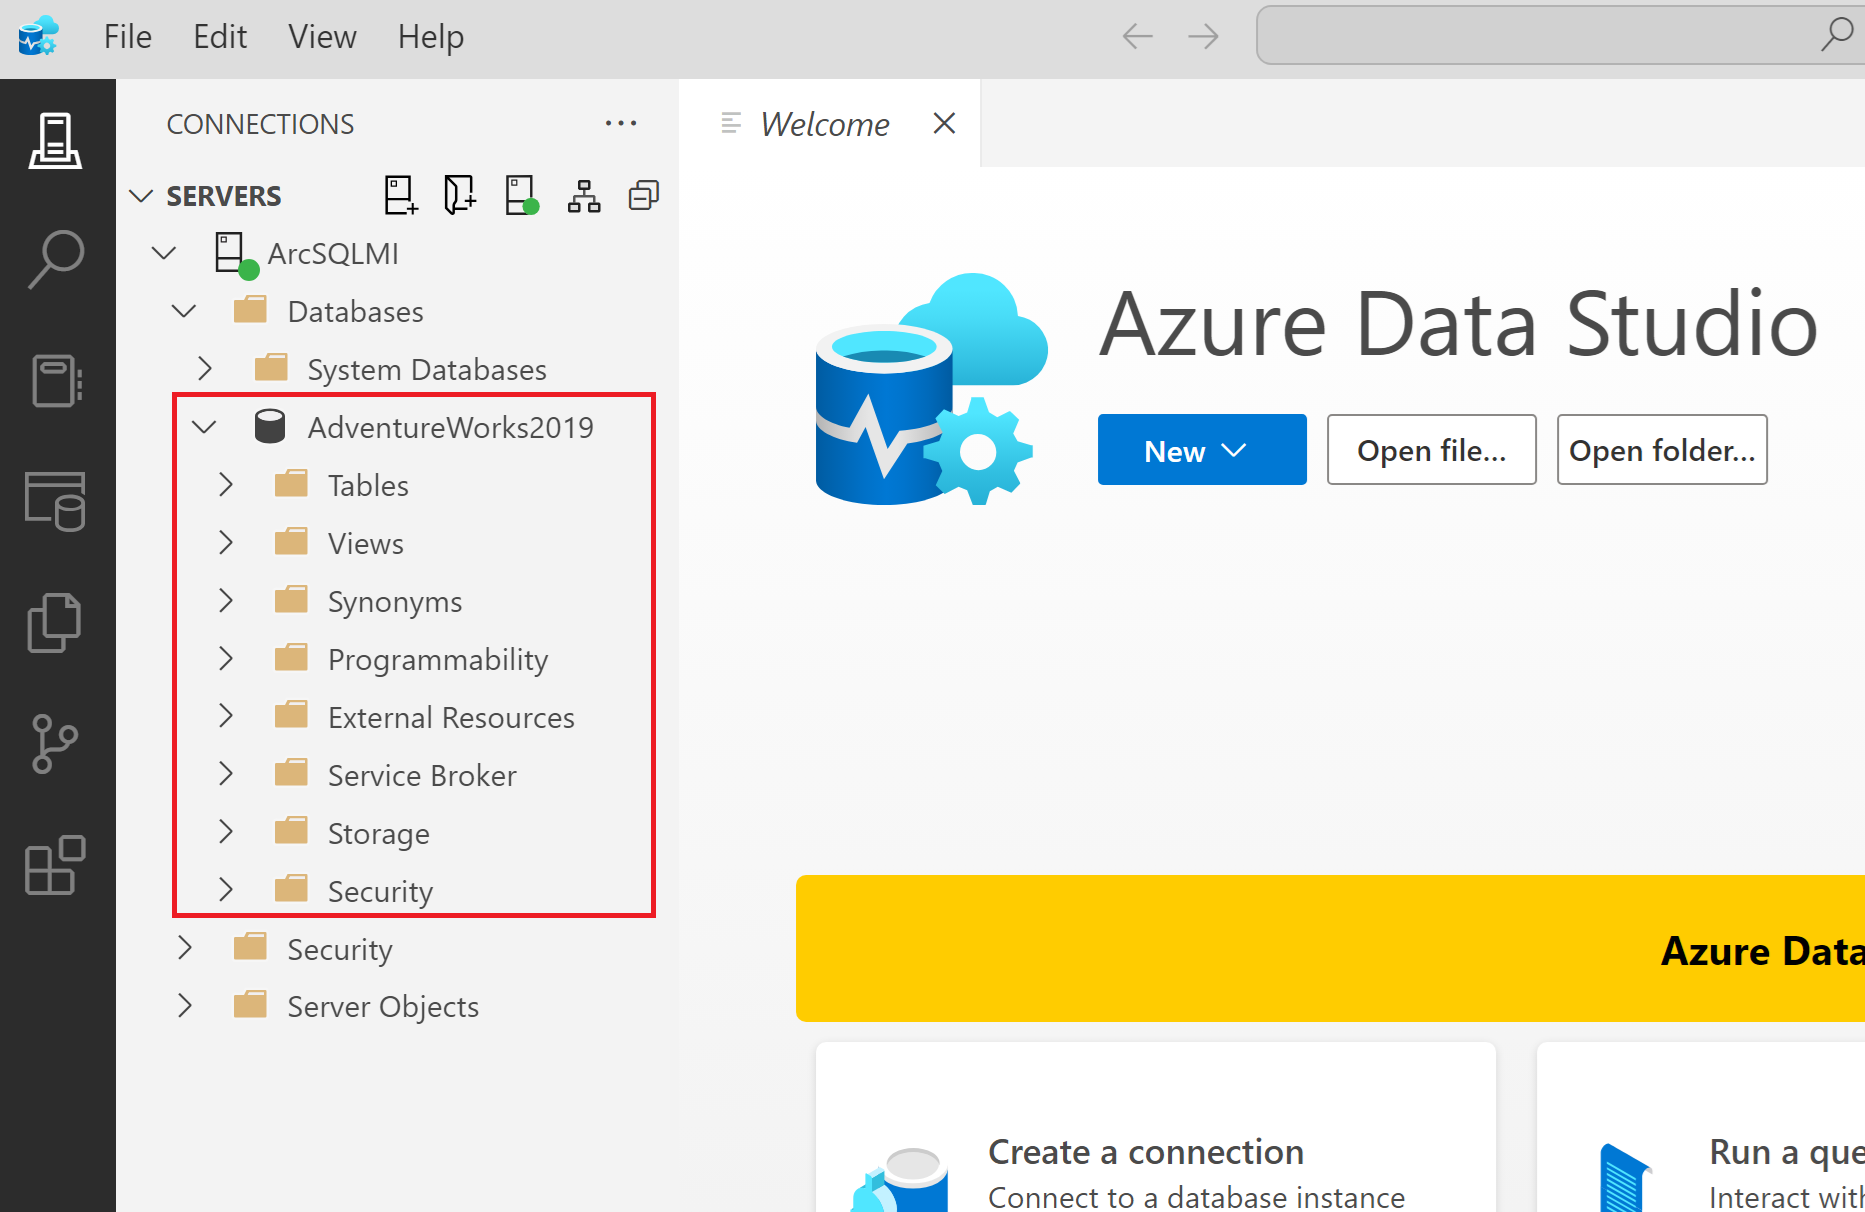Image resolution: width=1865 pixels, height=1212 pixels.
Task: Click the ArcSQLMI server icon
Action: click(x=236, y=255)
